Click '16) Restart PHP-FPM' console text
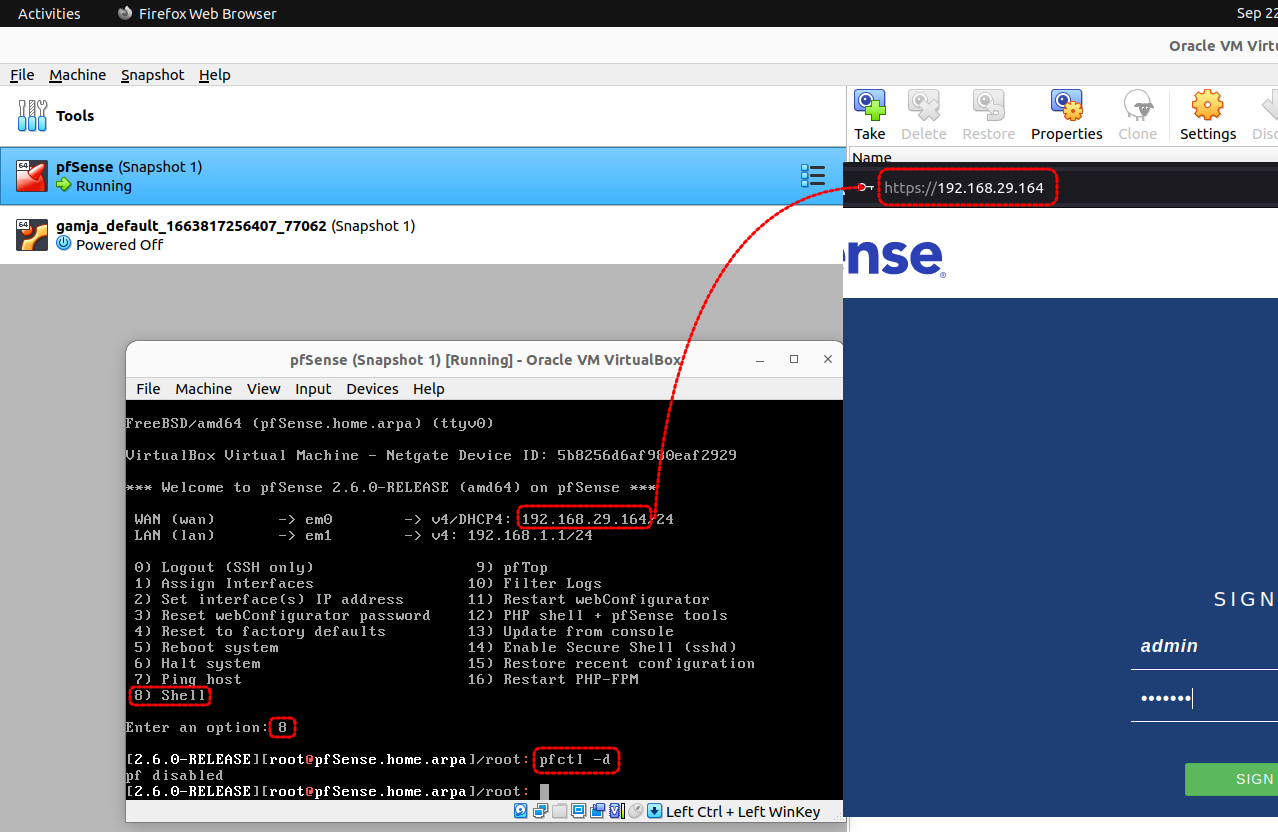Viewport: 1278px width, 832px height. 553,679
